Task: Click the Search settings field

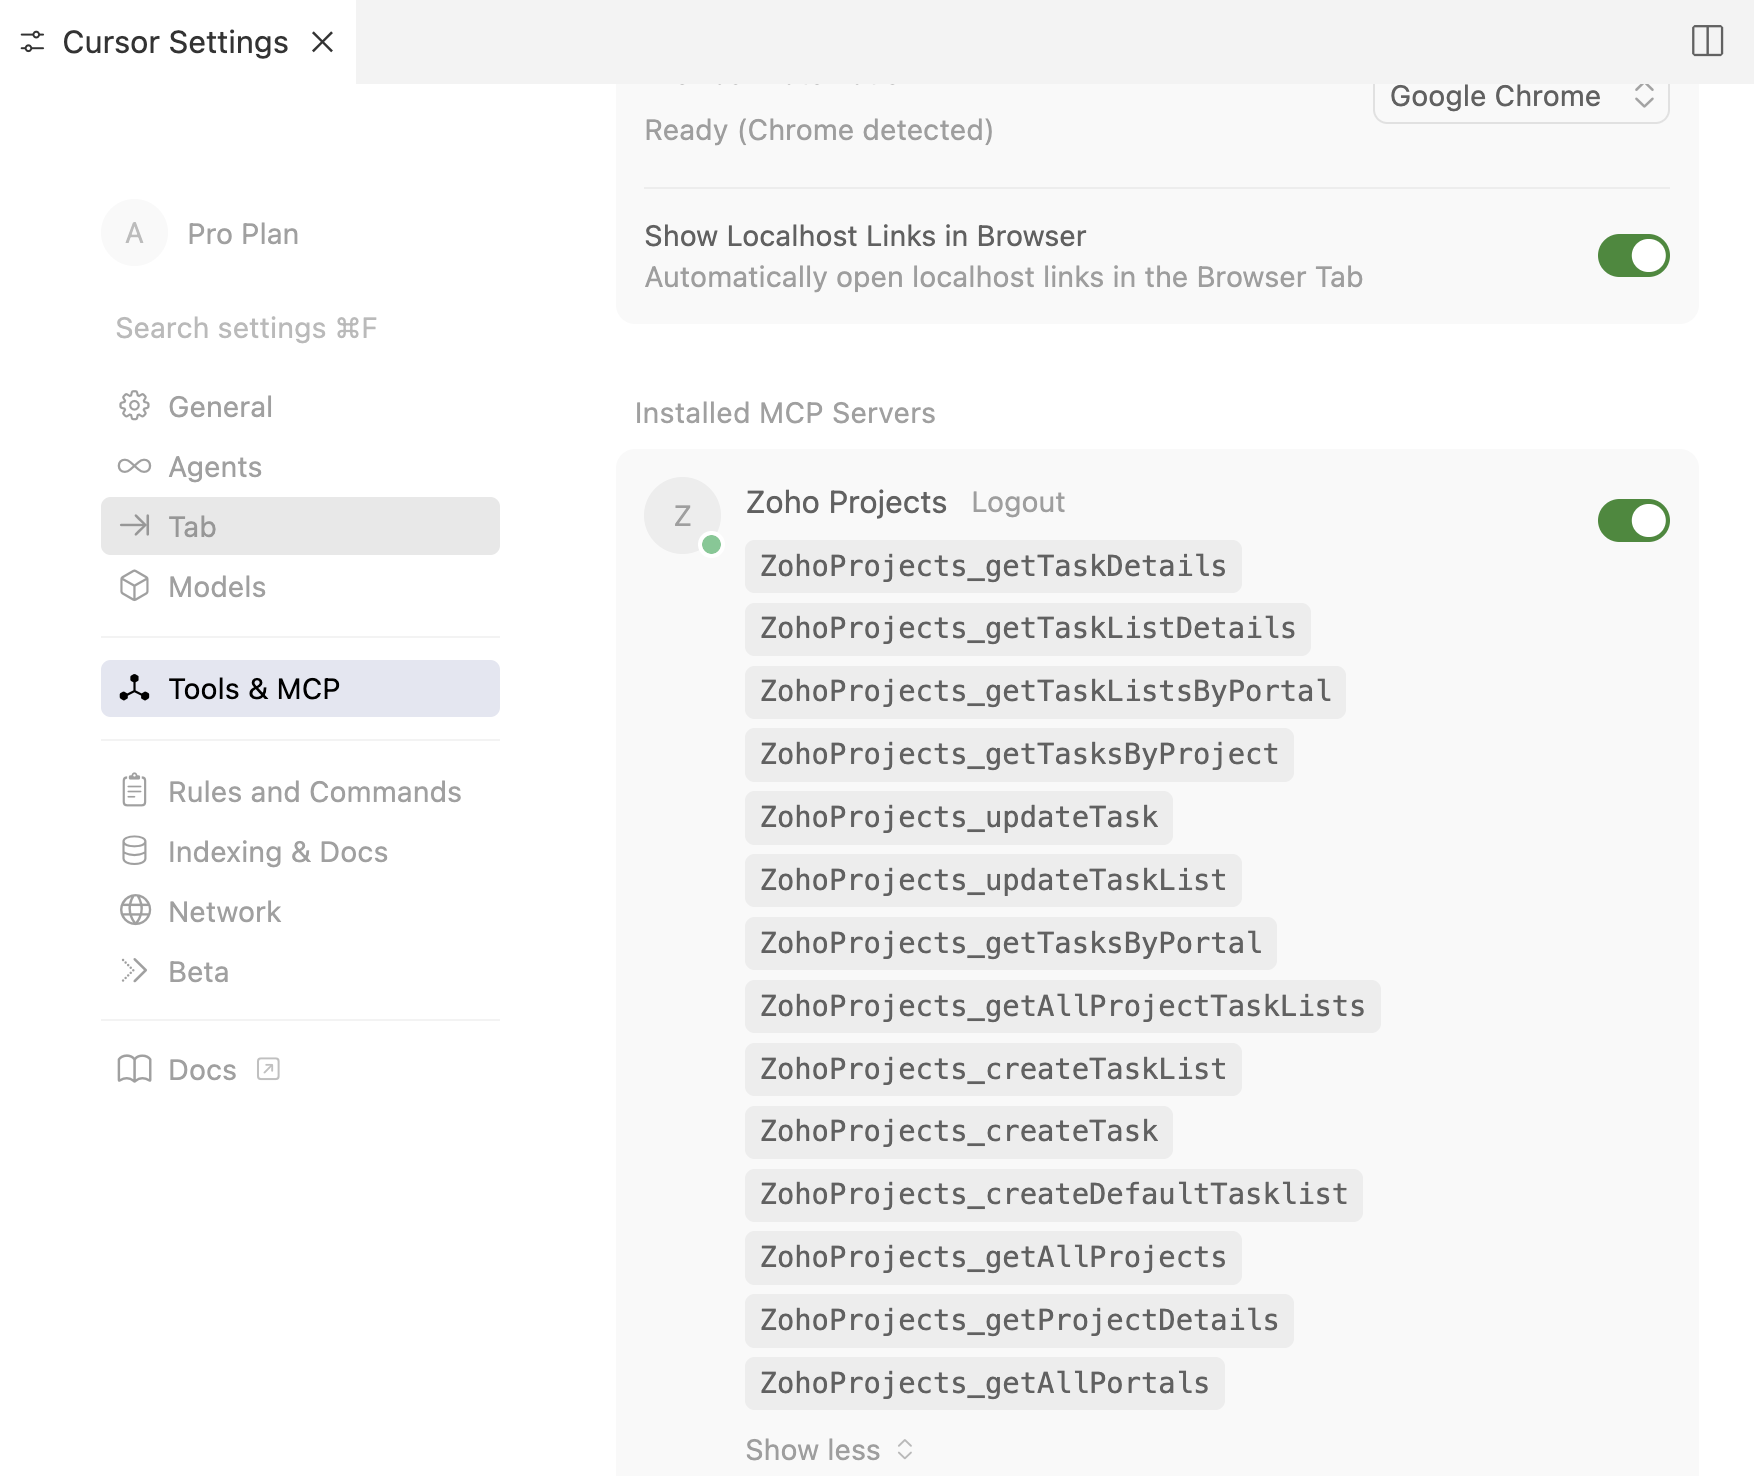Action: coord(246,327)
